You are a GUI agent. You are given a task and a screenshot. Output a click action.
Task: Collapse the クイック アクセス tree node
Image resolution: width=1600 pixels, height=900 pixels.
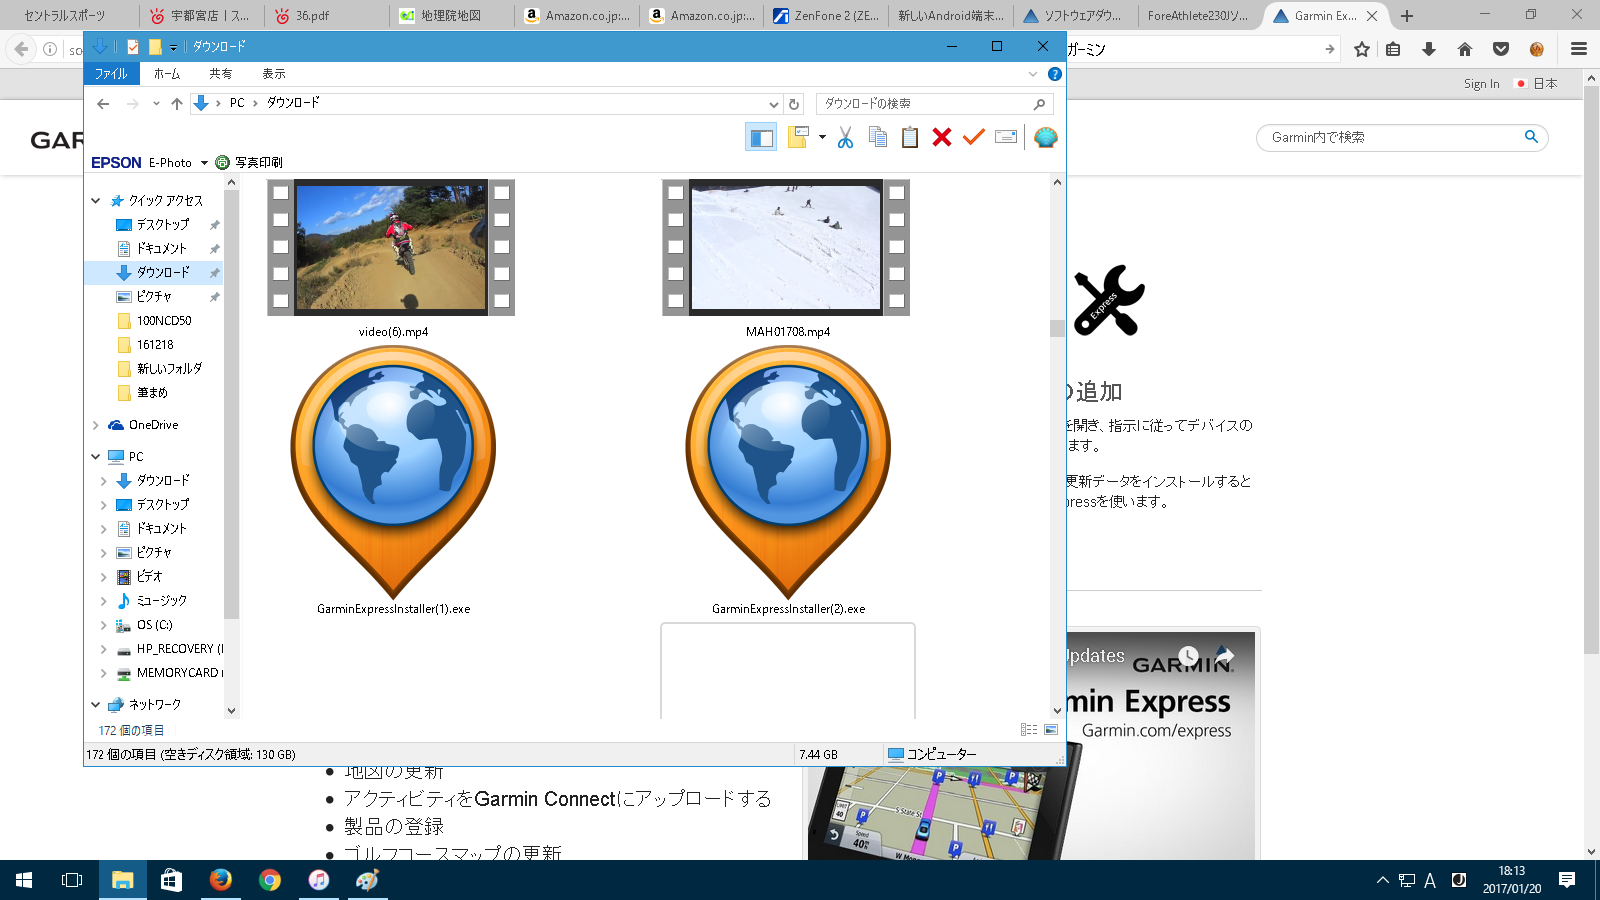96,201
